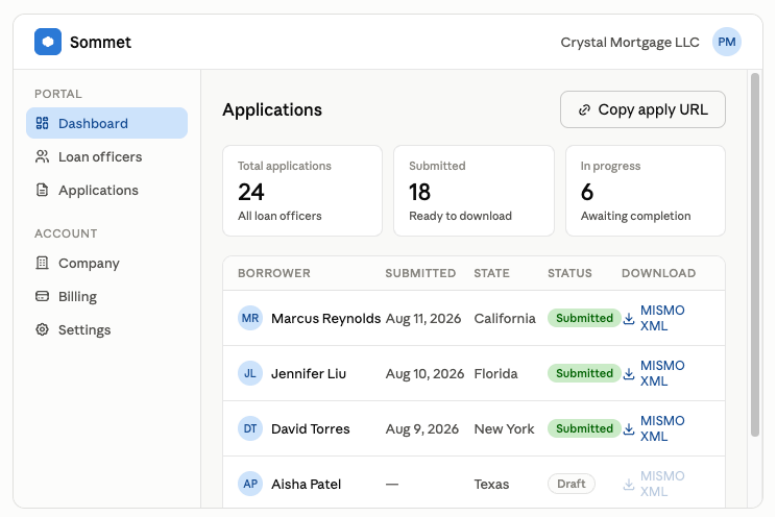Click the Draft status badge
This screenshot has height=517, width=775.
tap(571, 484)
